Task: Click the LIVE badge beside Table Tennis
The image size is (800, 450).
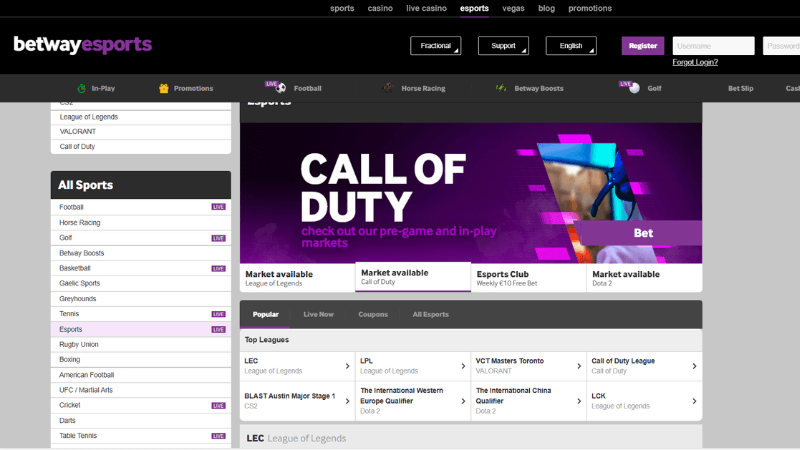Action: click(218, 436)
